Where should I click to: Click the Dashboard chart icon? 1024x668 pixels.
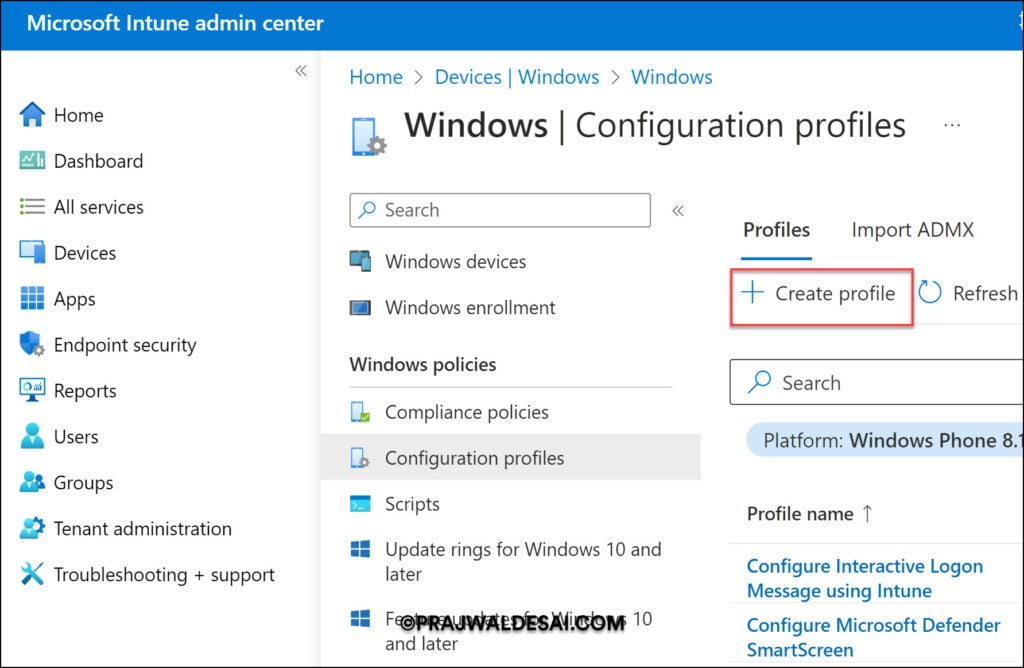point(32,160)
